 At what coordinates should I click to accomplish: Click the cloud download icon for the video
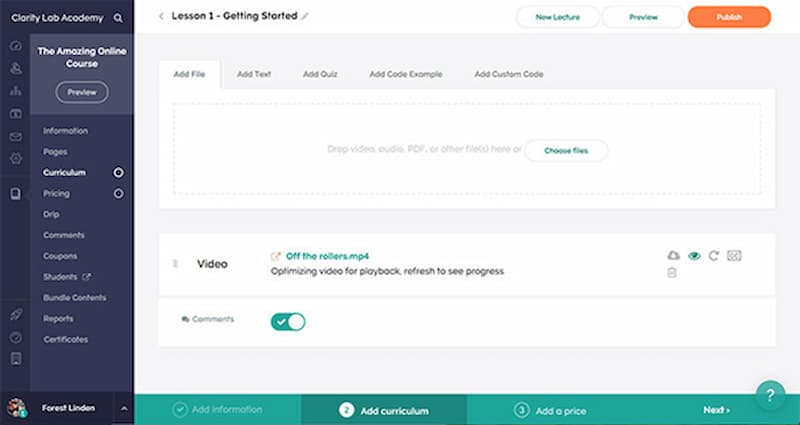pos(673,255)
